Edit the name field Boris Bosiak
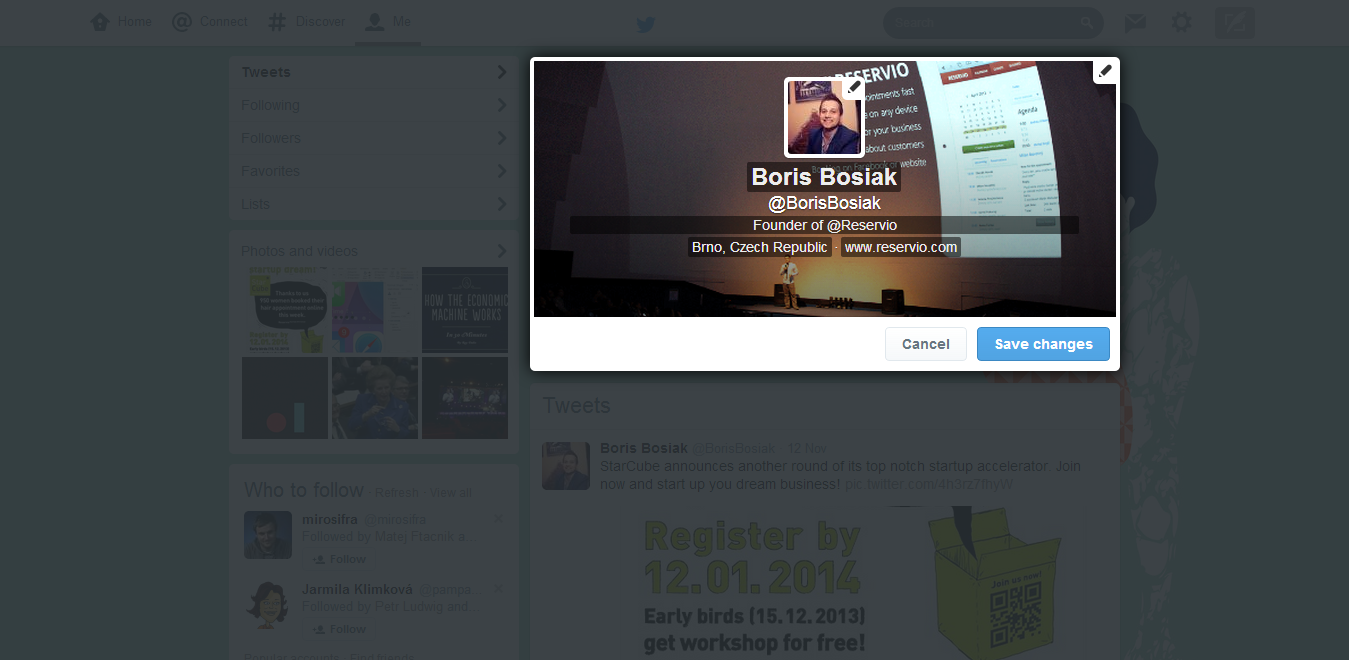 (824, 178)
